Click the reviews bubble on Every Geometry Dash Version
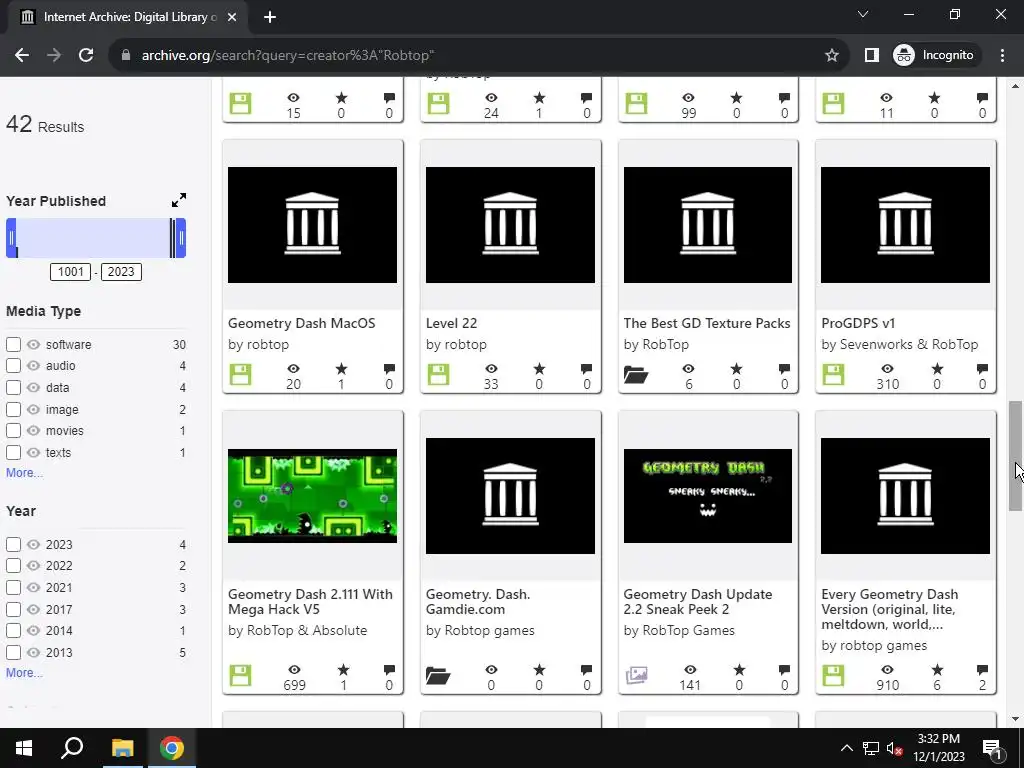This screenshot has width=1024, height=768. pos(982,669)
